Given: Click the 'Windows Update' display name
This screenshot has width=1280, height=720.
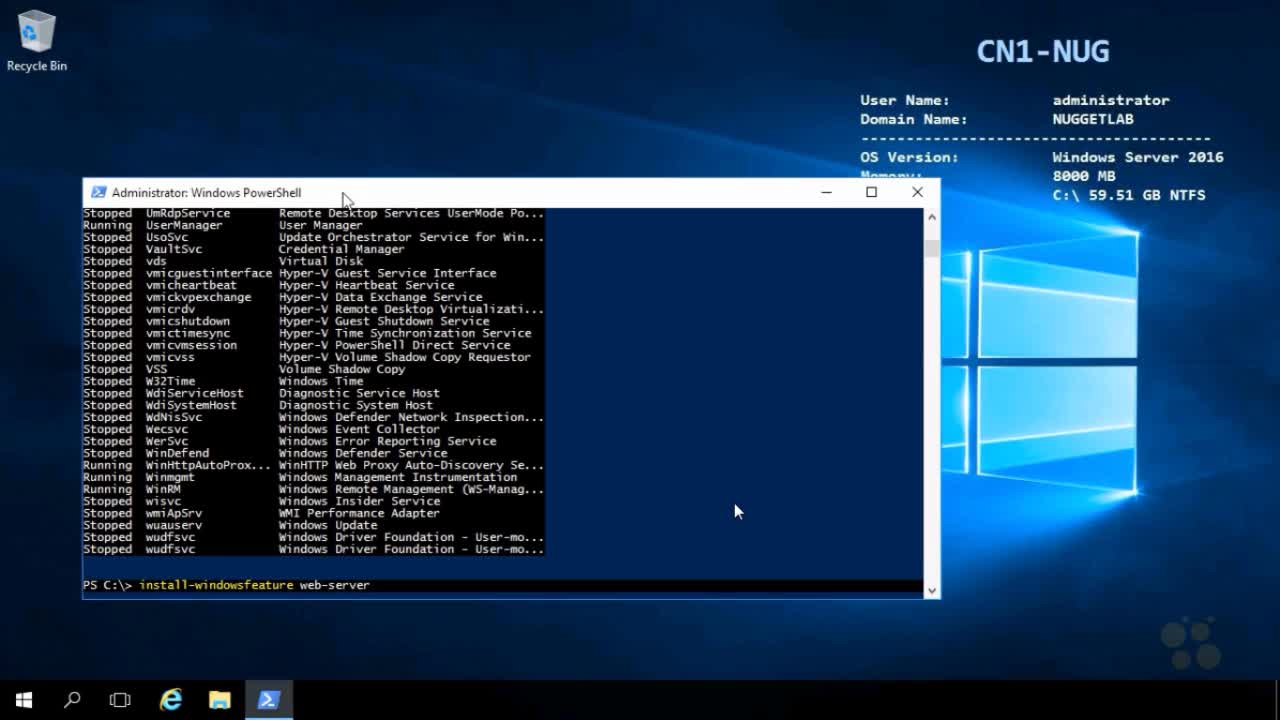Looking at the screenshot, I should pyautogui.click(x=328, y=525).
